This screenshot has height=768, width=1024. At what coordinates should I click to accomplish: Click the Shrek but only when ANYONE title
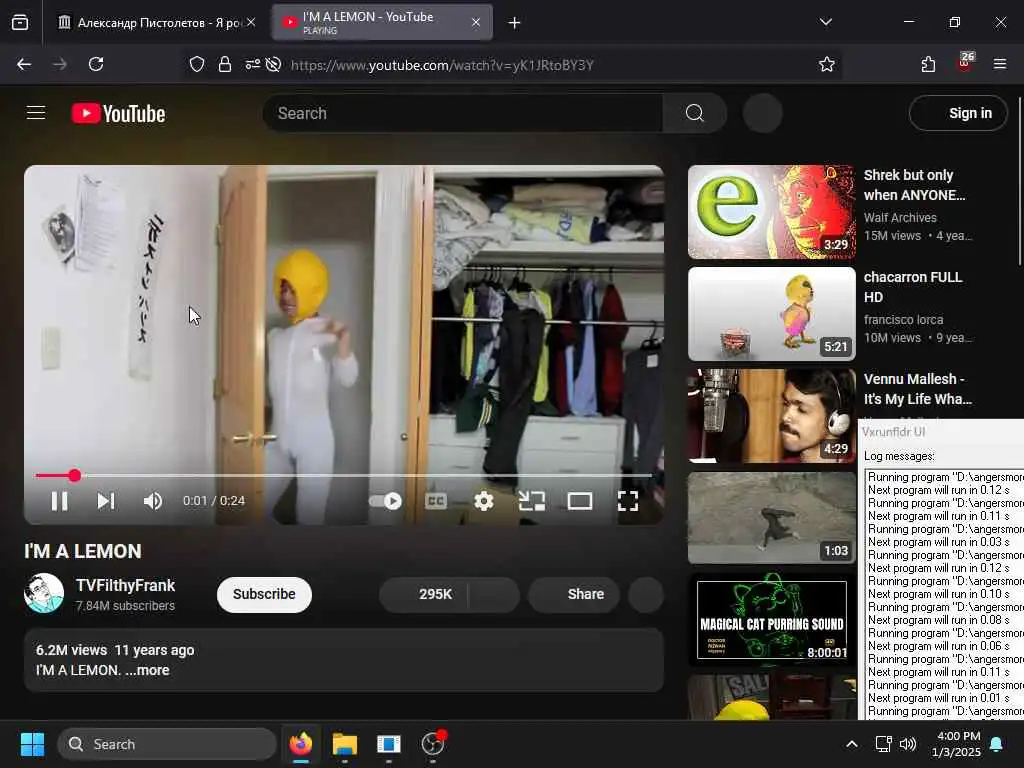914,185
